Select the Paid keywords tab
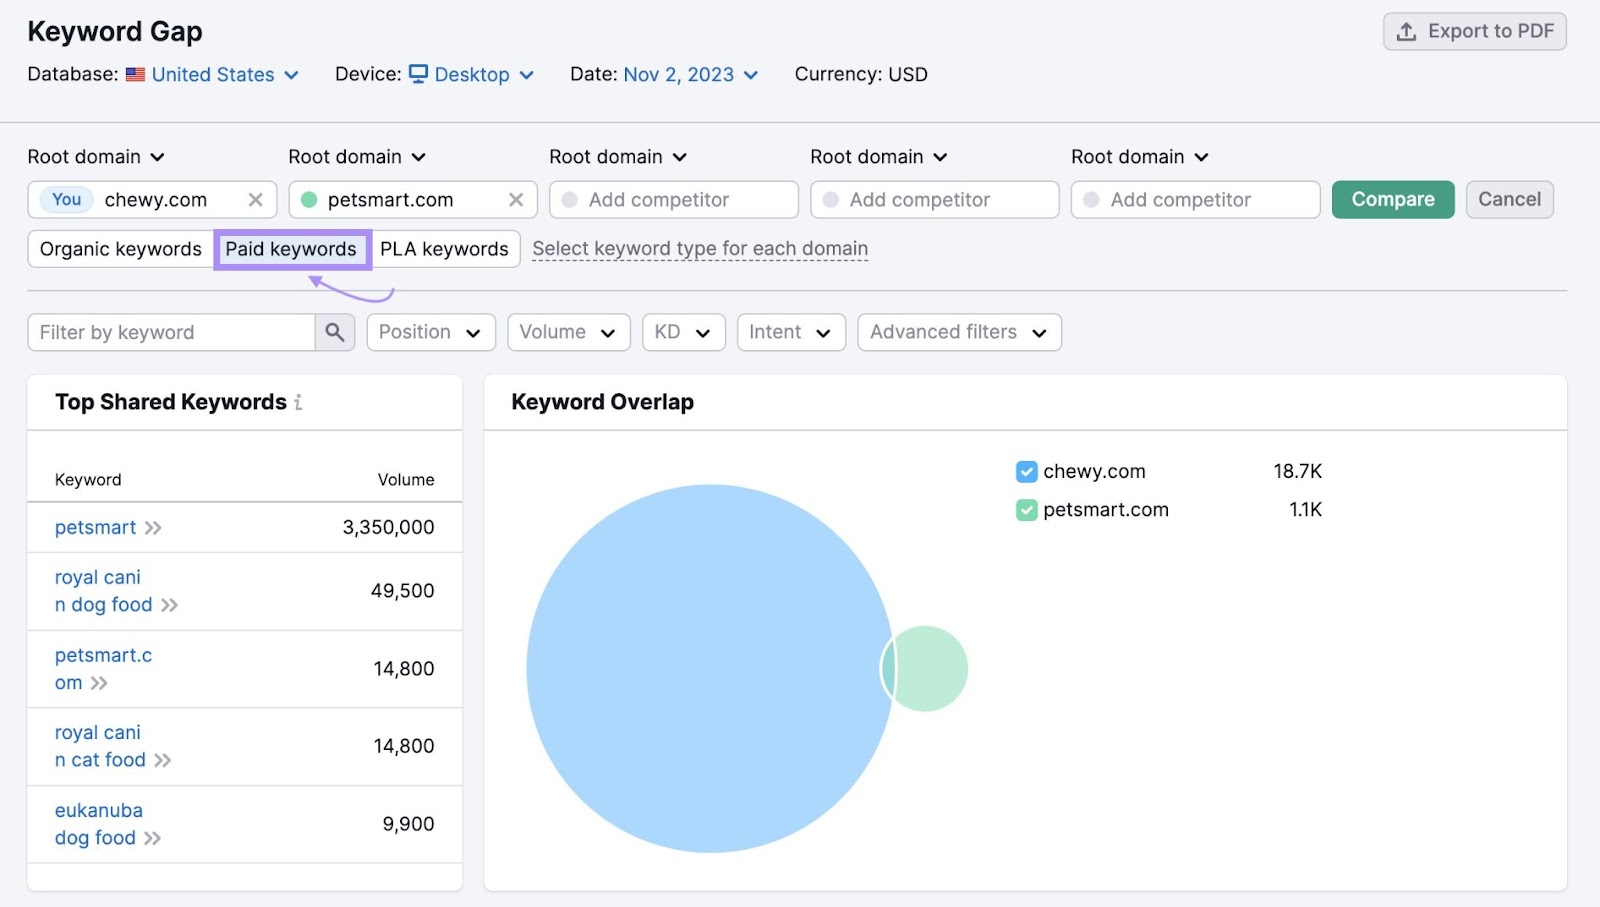The image size is (1600, 907). pyautogui.click(x=292, y=249)
